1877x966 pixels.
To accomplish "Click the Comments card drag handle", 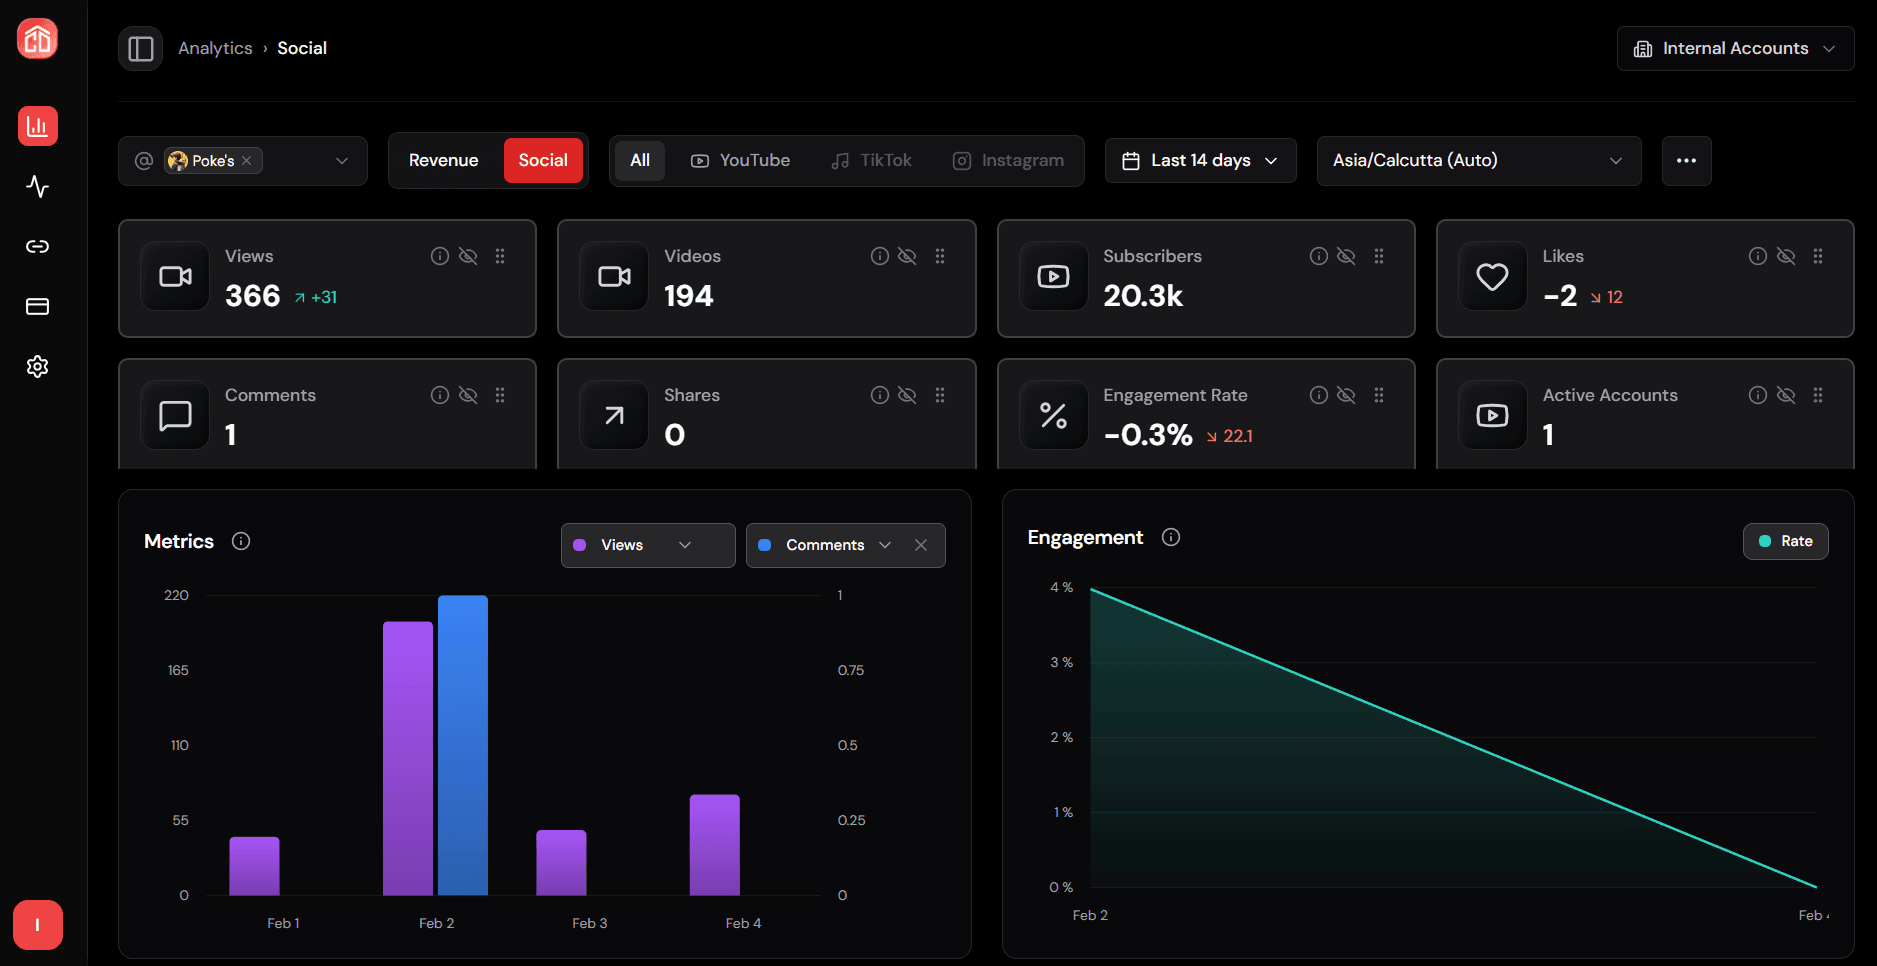I will [x=500, y=395].
